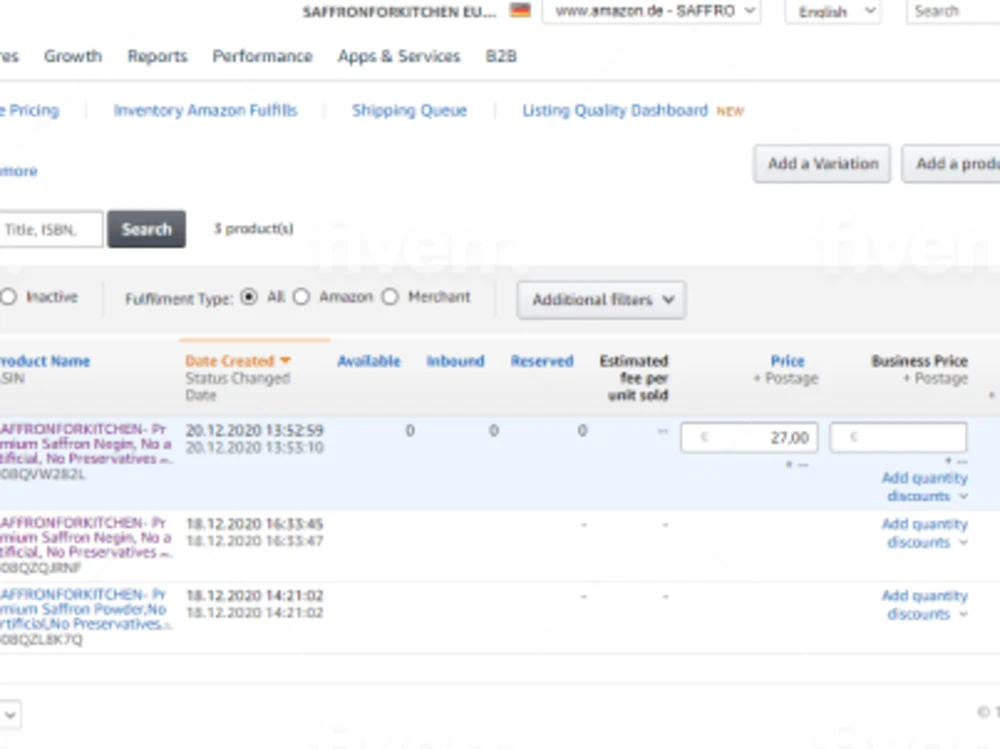Open the www.amazon.de marketplace dropdown

click(x=651, y=11)
